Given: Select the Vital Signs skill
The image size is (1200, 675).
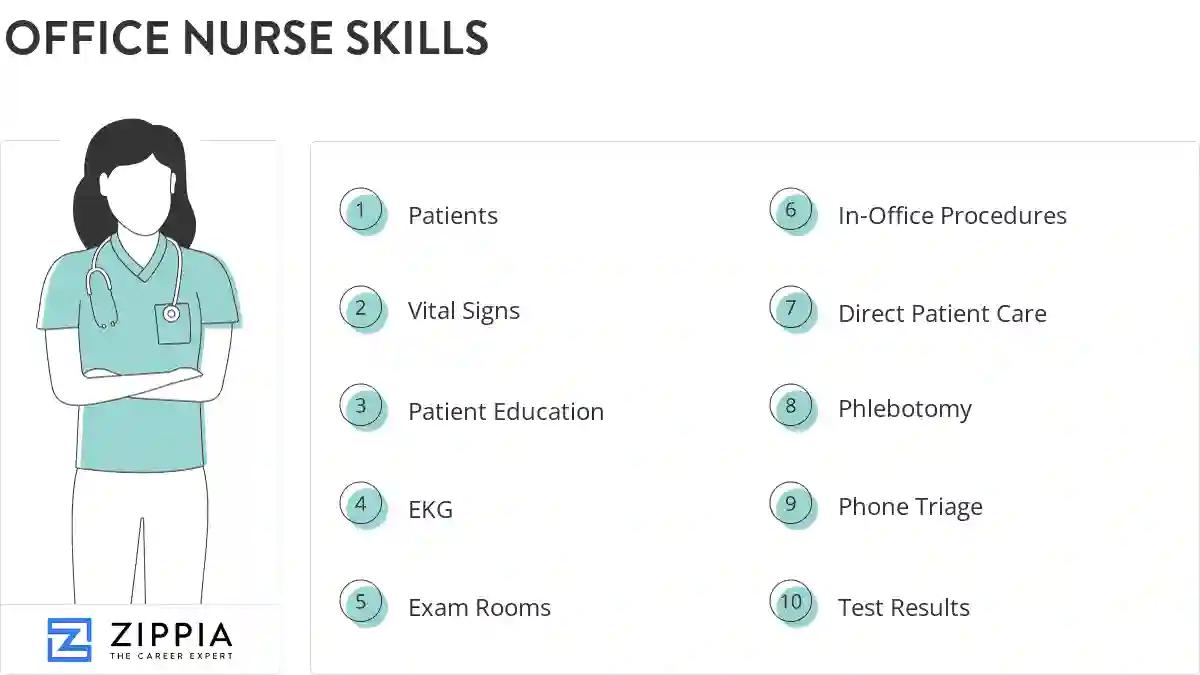Looking at the screenshot, I should tap(464, 311).
